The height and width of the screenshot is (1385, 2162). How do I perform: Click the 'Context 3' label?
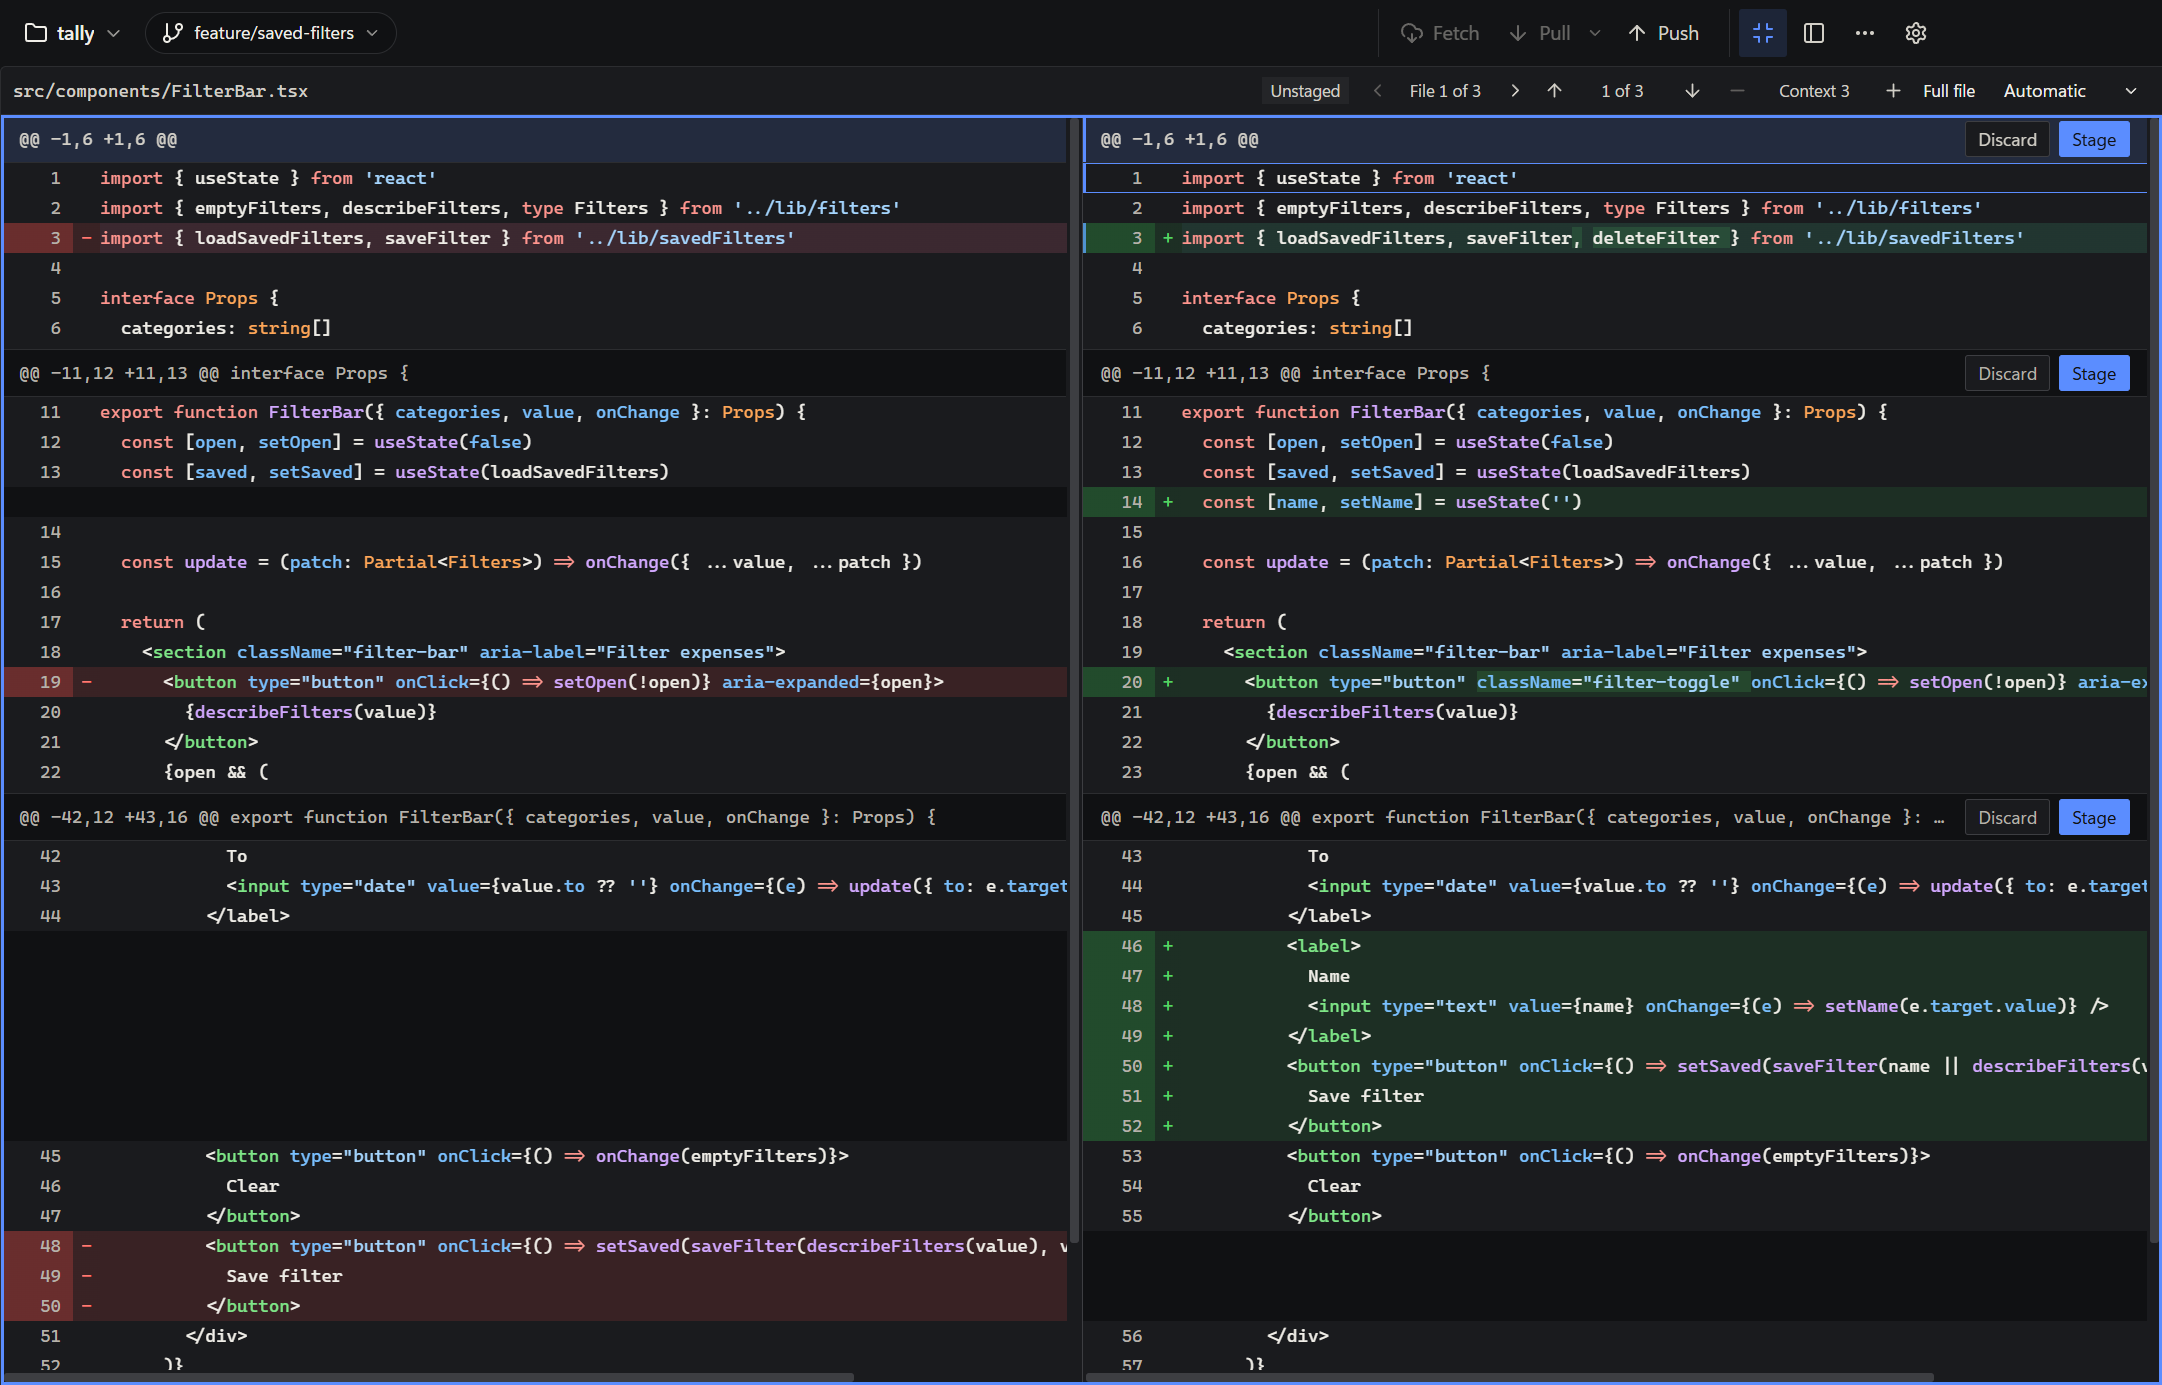1814,91
